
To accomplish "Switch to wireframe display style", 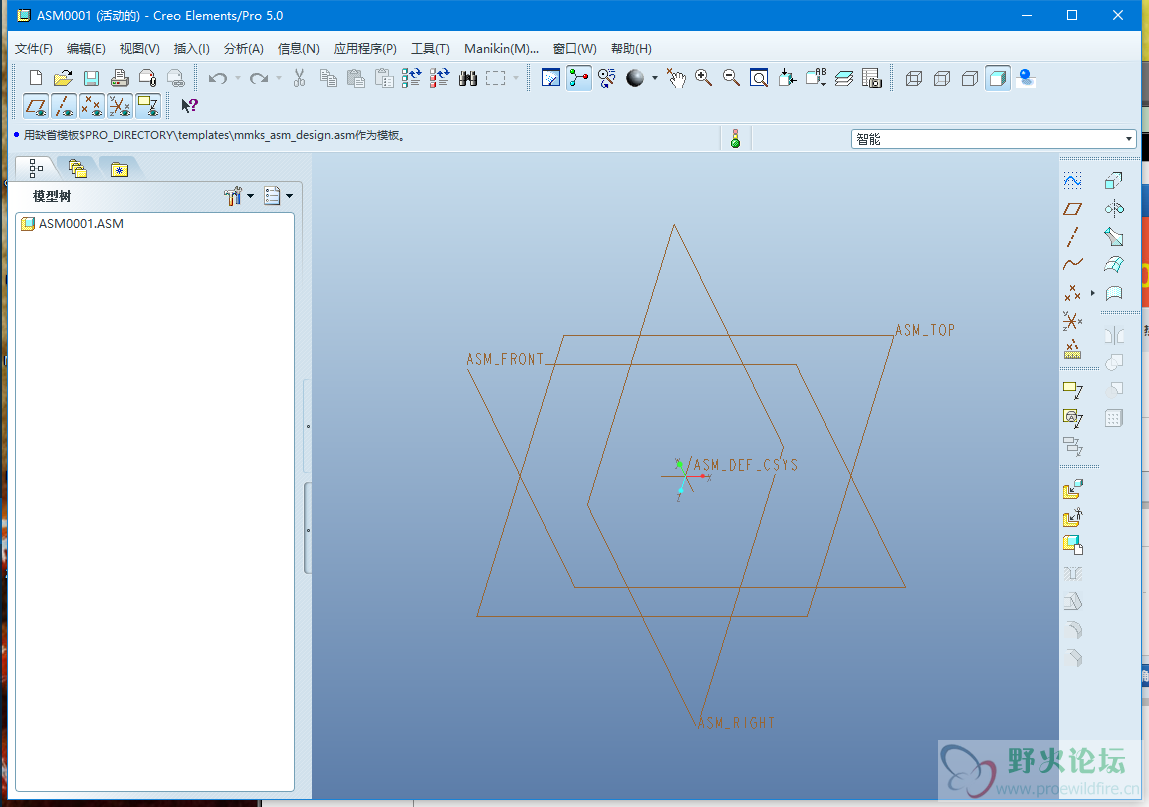I will 913,78.
